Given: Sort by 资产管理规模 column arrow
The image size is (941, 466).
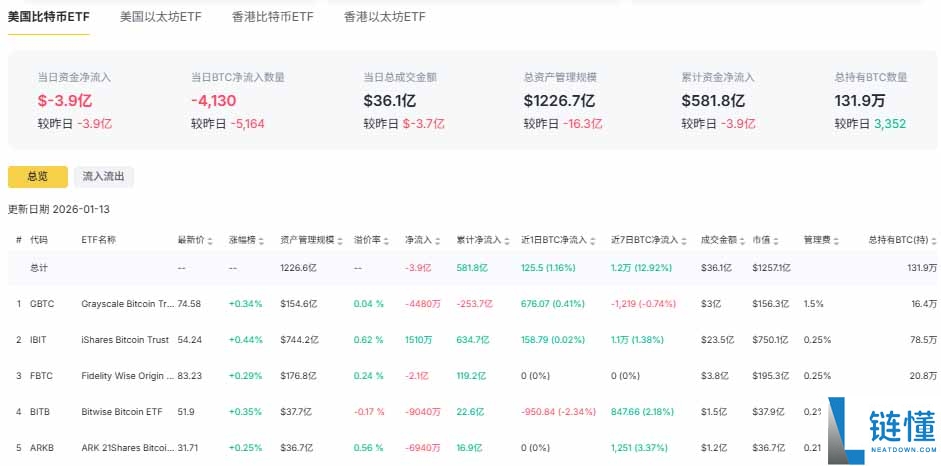Looking at the screenshot, I should [x=340, y=240].
